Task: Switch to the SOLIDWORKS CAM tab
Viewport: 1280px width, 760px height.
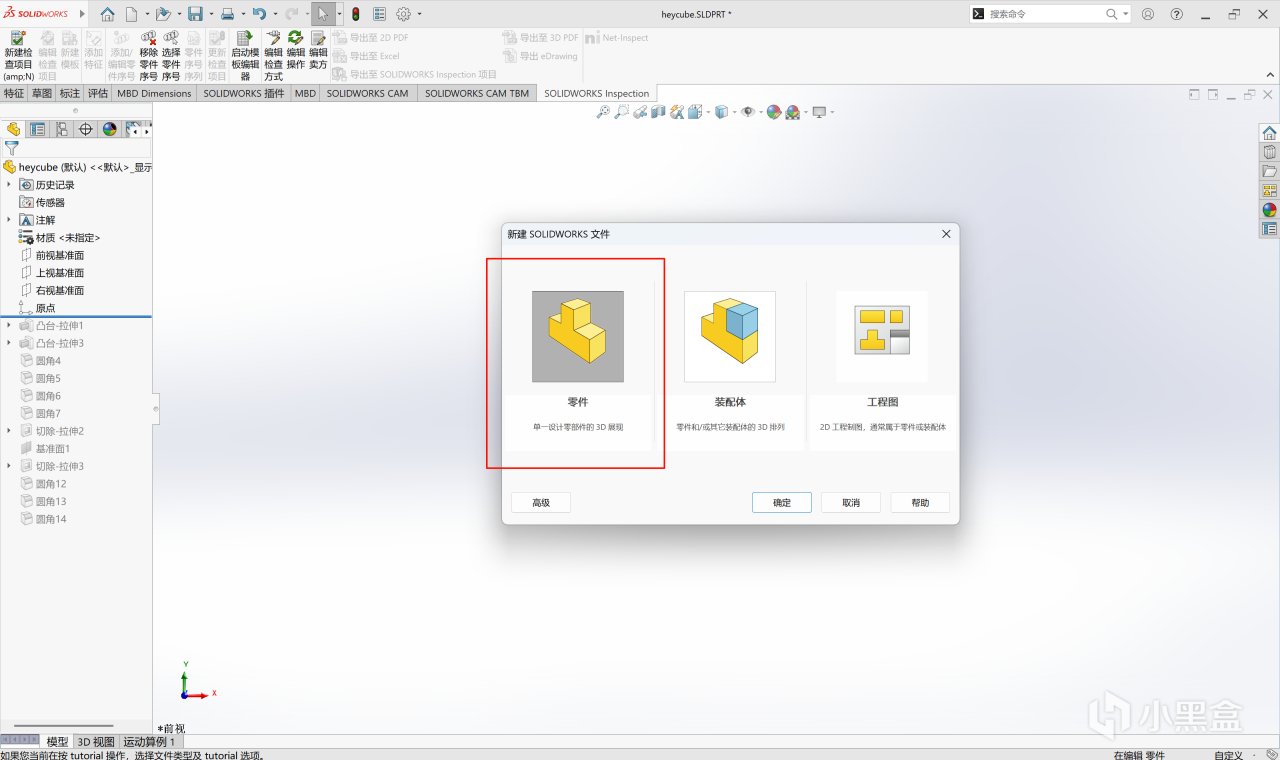Action: point(367,93)
